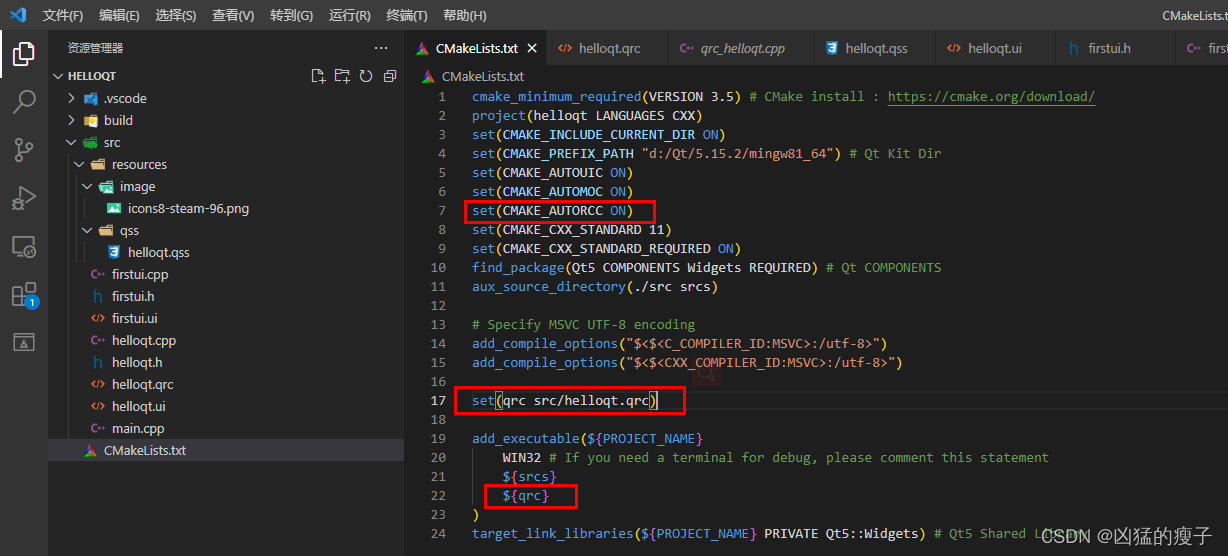The image size is (1228, 556).
Task: Switch to the helloqt.ui editor tab
Action: click(995, 48)
